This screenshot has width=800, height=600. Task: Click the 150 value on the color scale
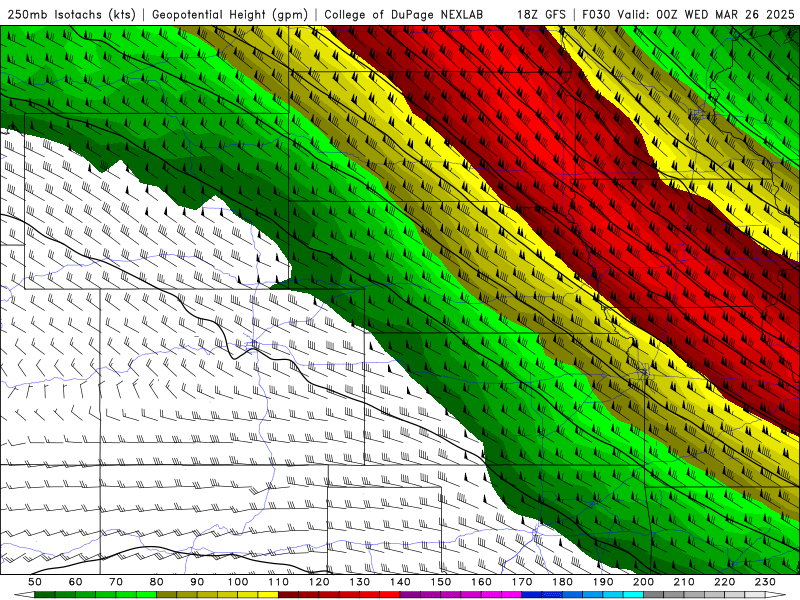click(x=441, y=582)
